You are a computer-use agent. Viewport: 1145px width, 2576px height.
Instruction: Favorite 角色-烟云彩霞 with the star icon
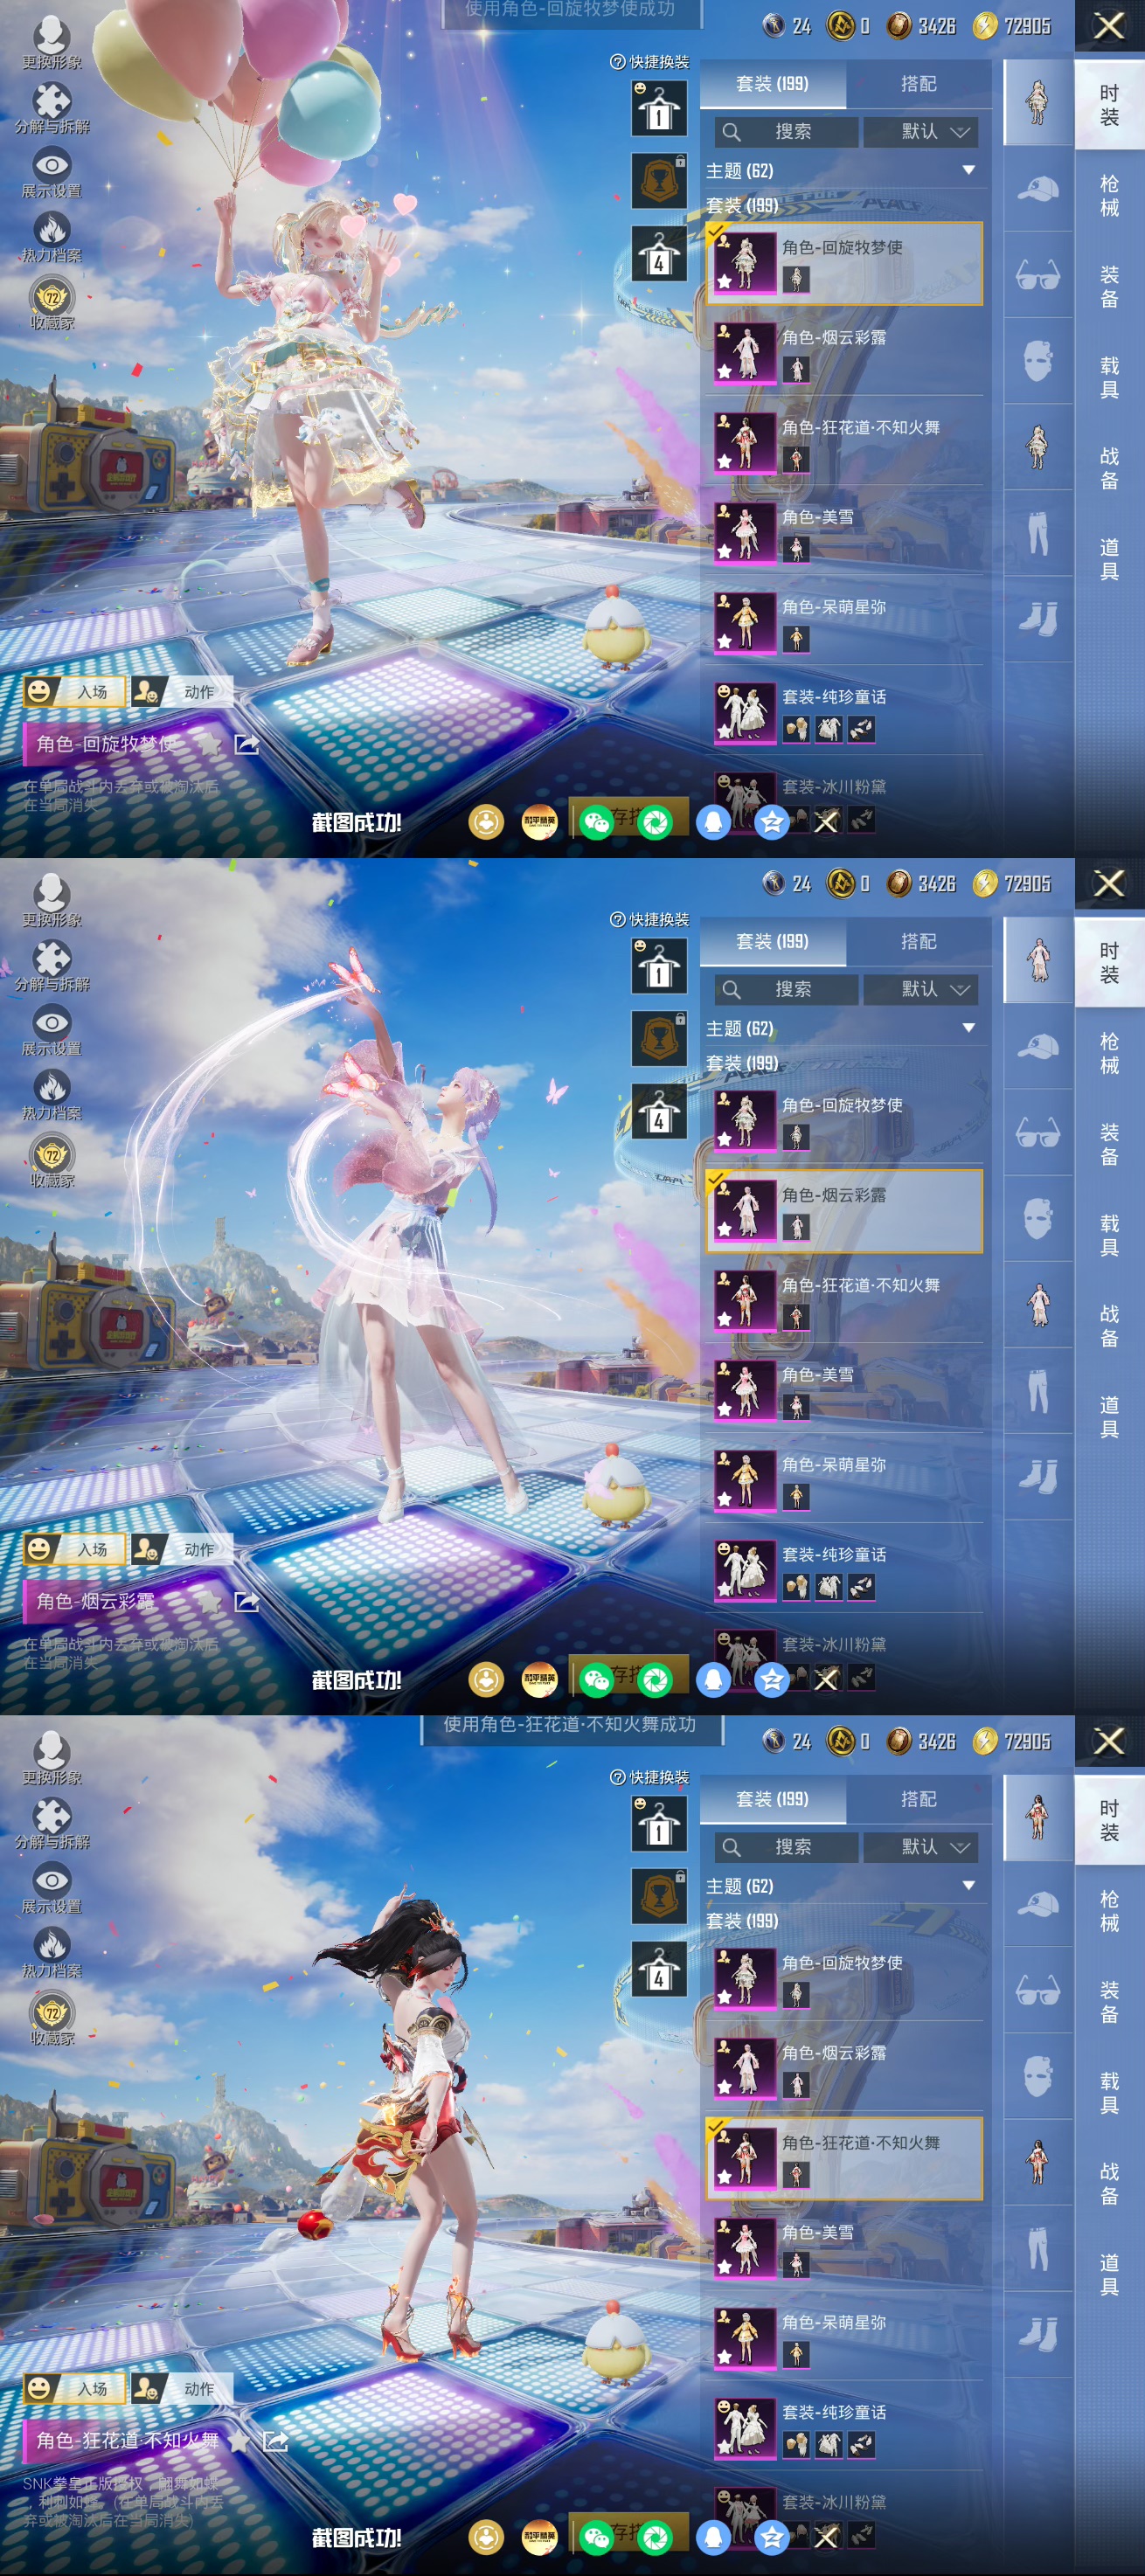(x=209, y=1602)
